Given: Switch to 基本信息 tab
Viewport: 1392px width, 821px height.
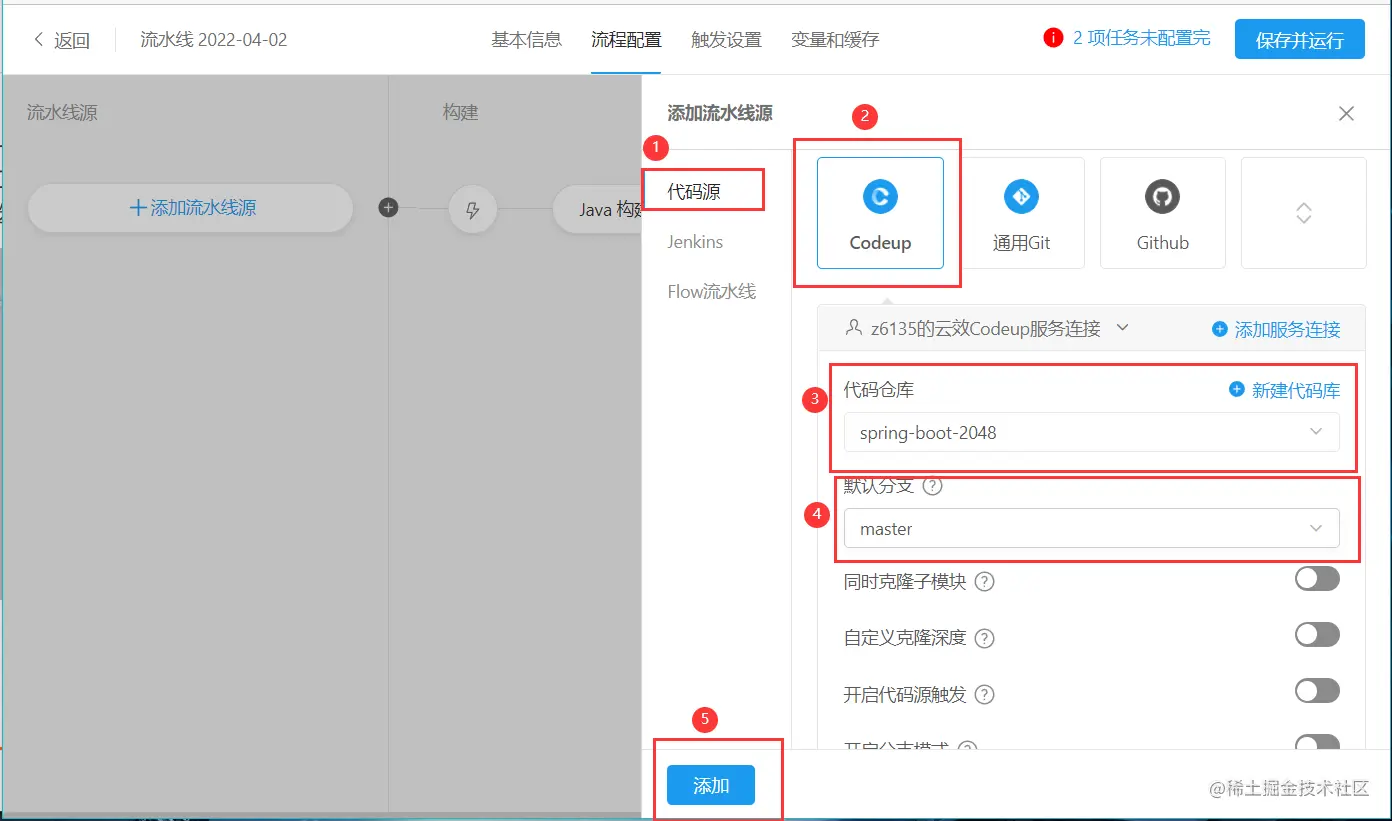Looking at the screenshot, I should (526, 40).
